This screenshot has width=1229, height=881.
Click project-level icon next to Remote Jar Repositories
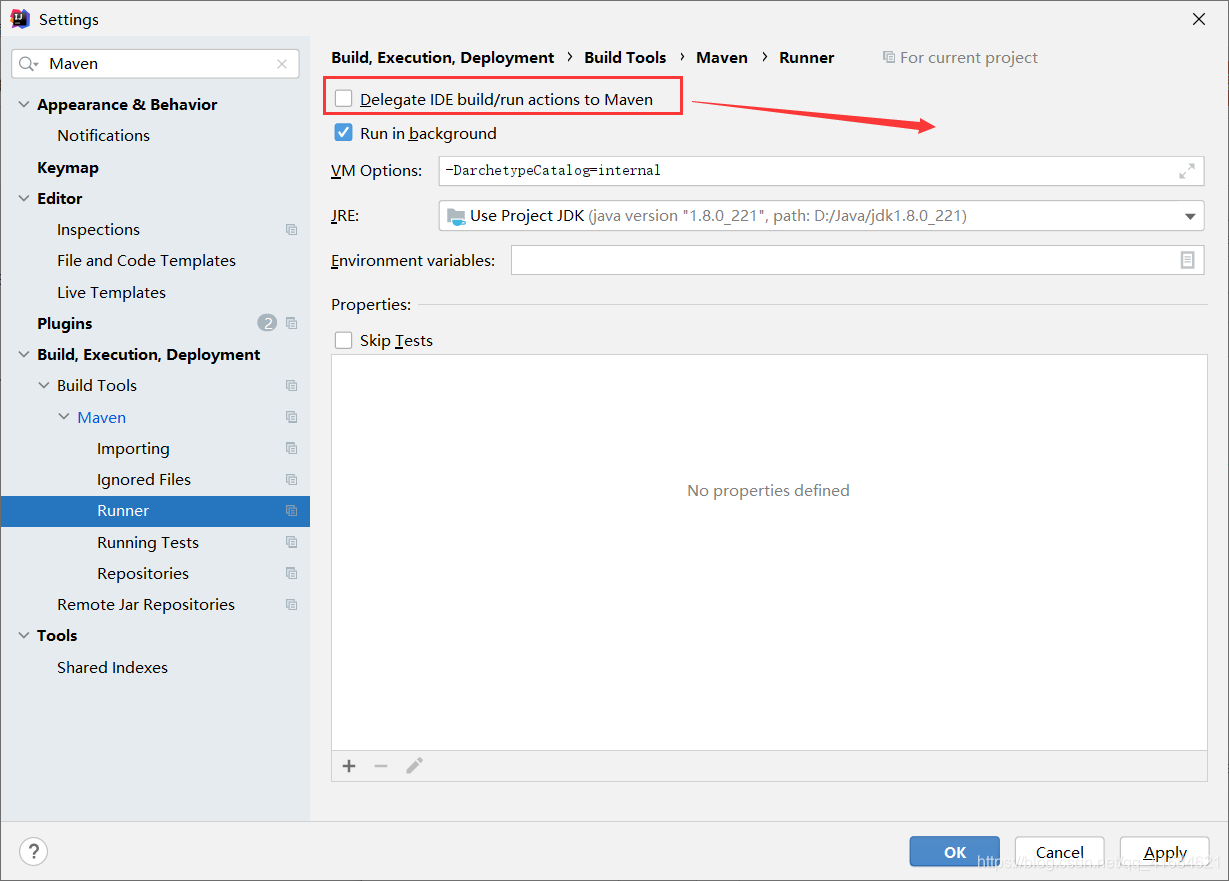point(291,604)
